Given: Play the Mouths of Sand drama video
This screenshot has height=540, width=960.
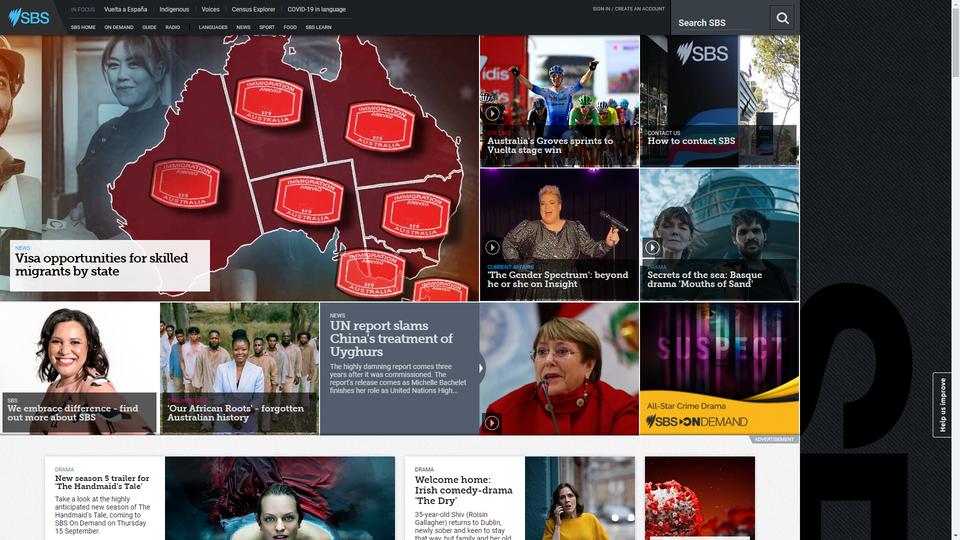Looking at the screenshot, I should coord(652,247).
